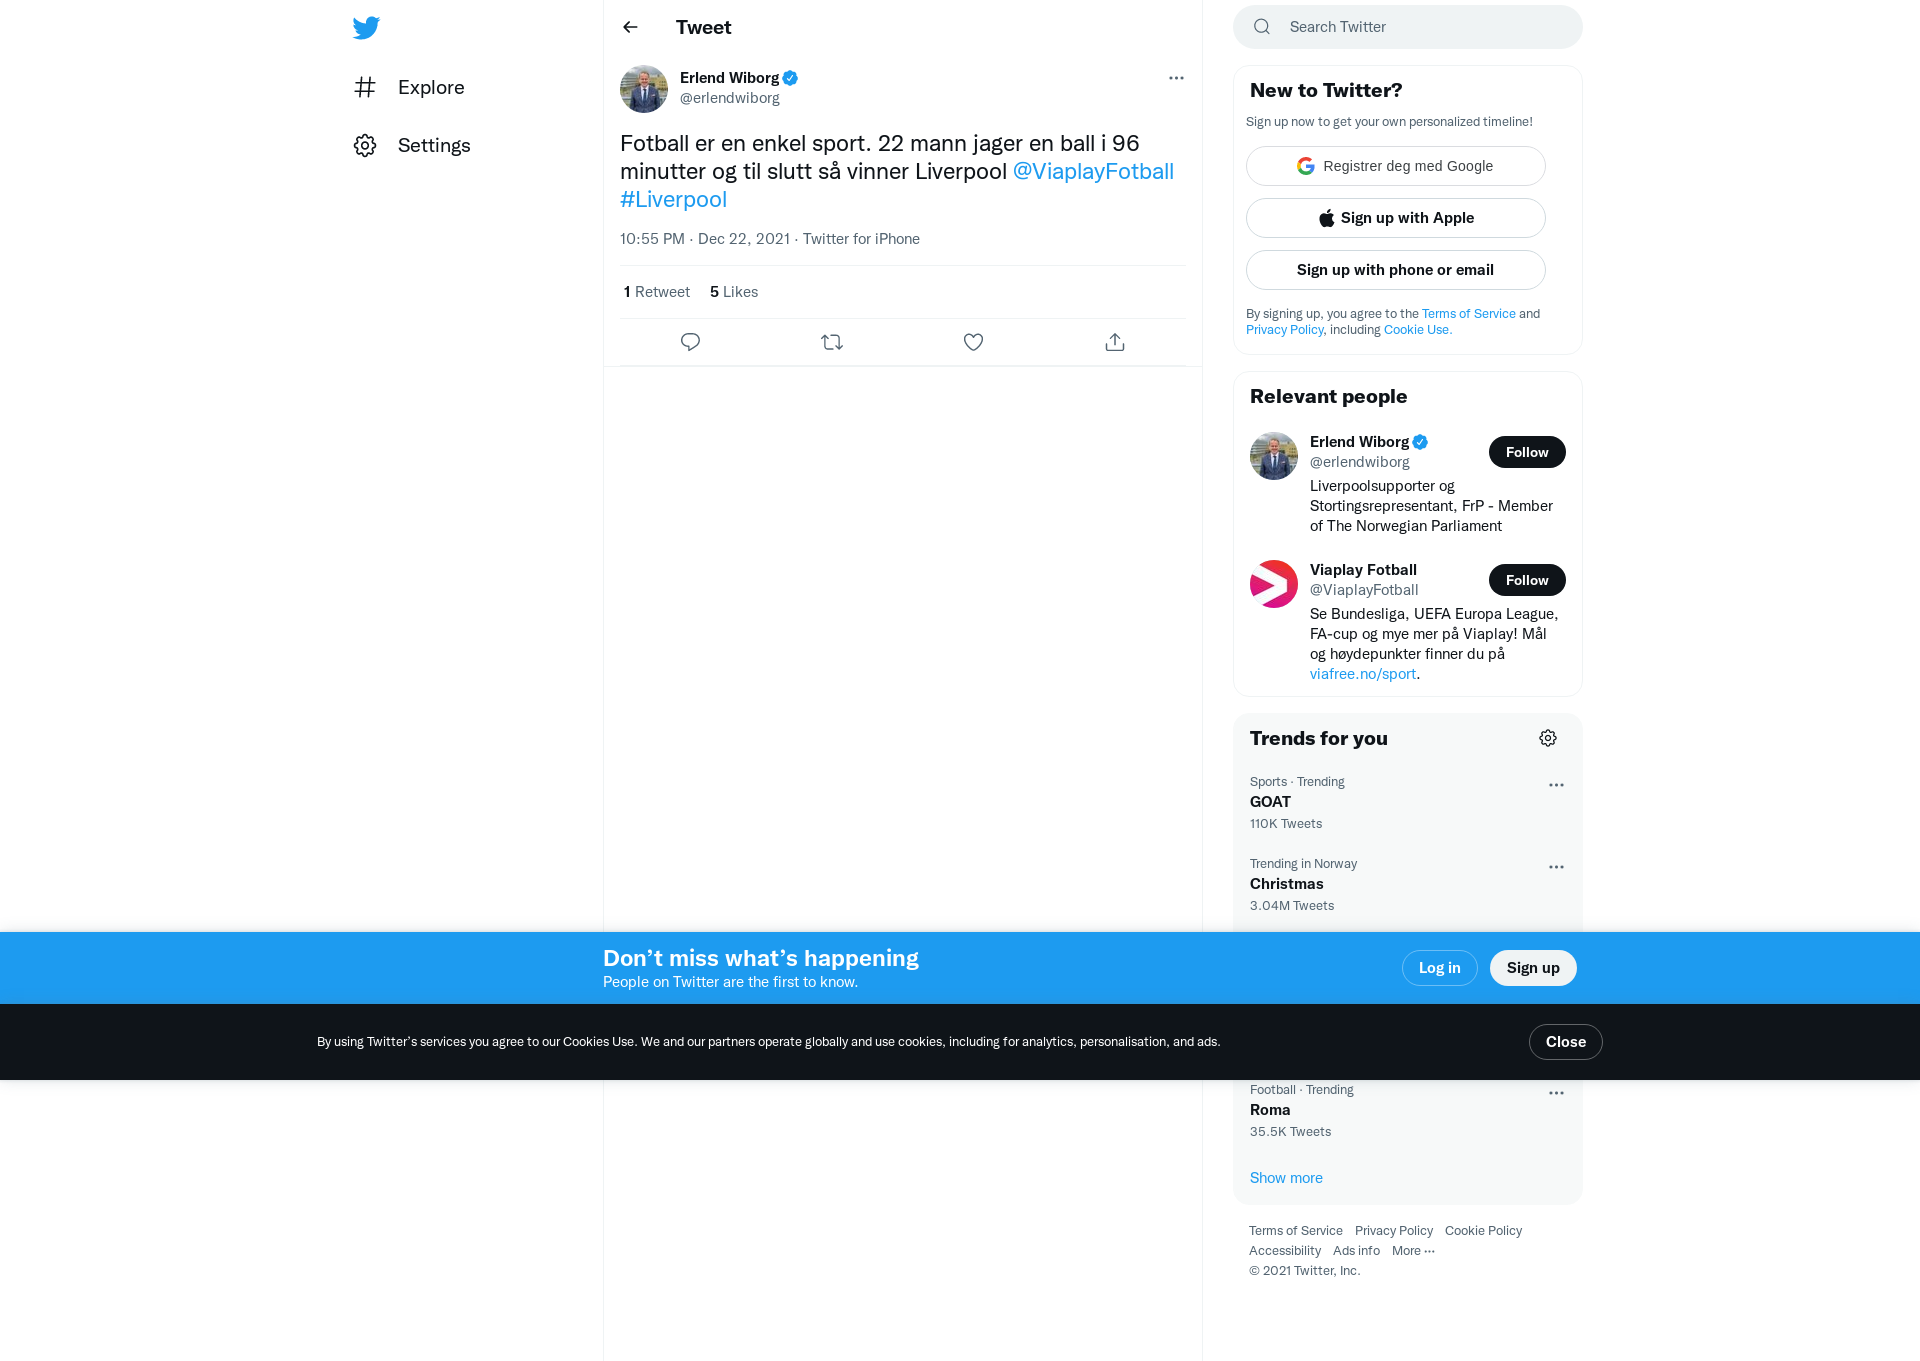Screen dimensions: 1920x1361
Task: Share the tweet via upload icon
Action: (1115, 342)
